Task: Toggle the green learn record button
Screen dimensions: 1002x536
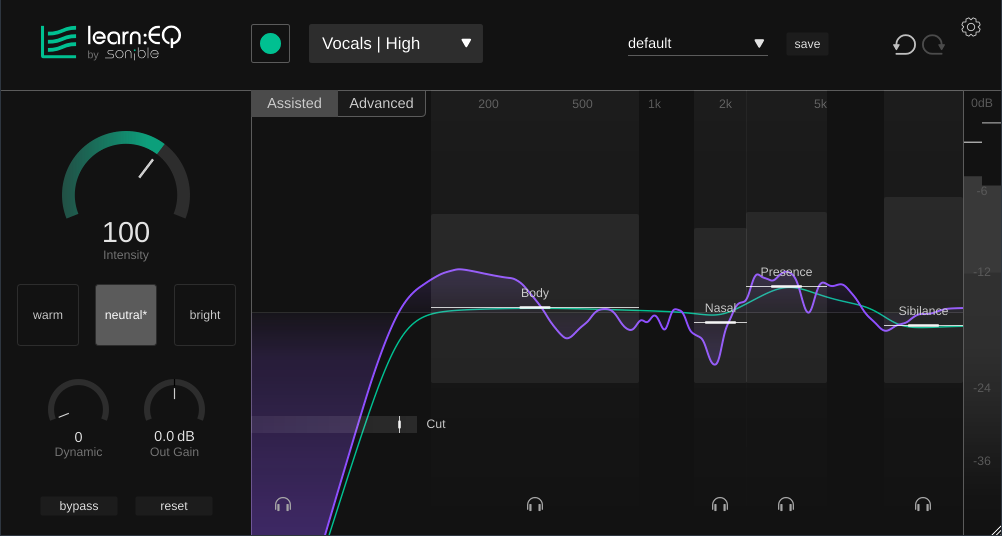Action: click(x=270, y=44)
